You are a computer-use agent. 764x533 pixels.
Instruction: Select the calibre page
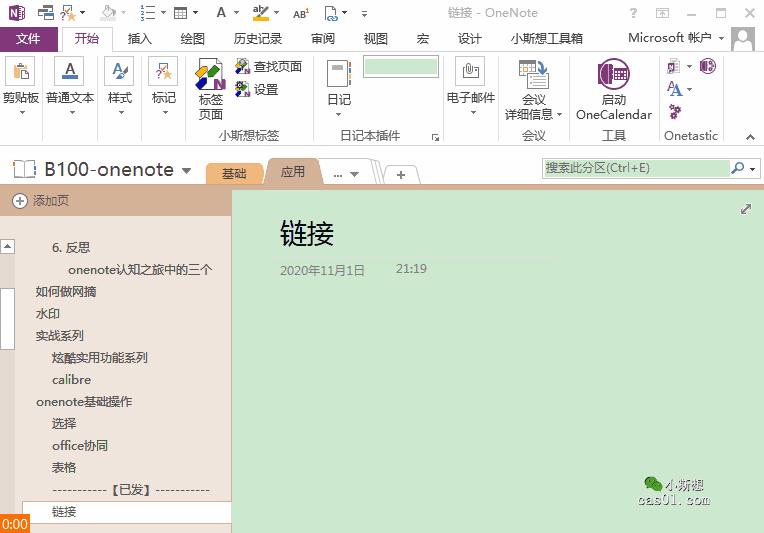click(72, 380)
